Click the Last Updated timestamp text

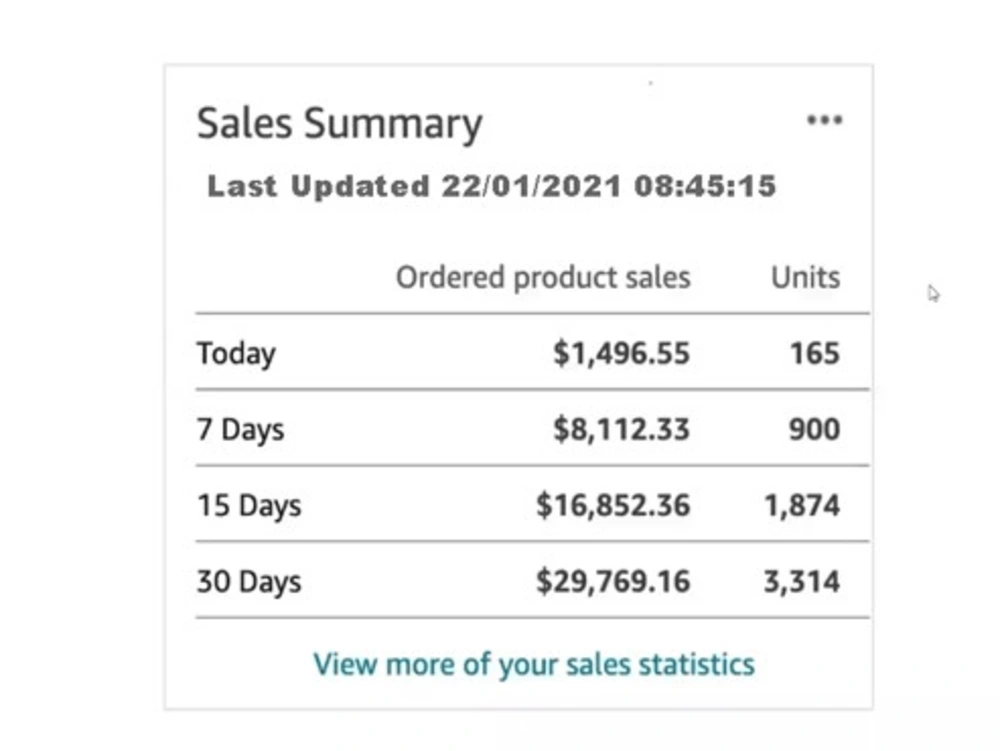[492, 186]
